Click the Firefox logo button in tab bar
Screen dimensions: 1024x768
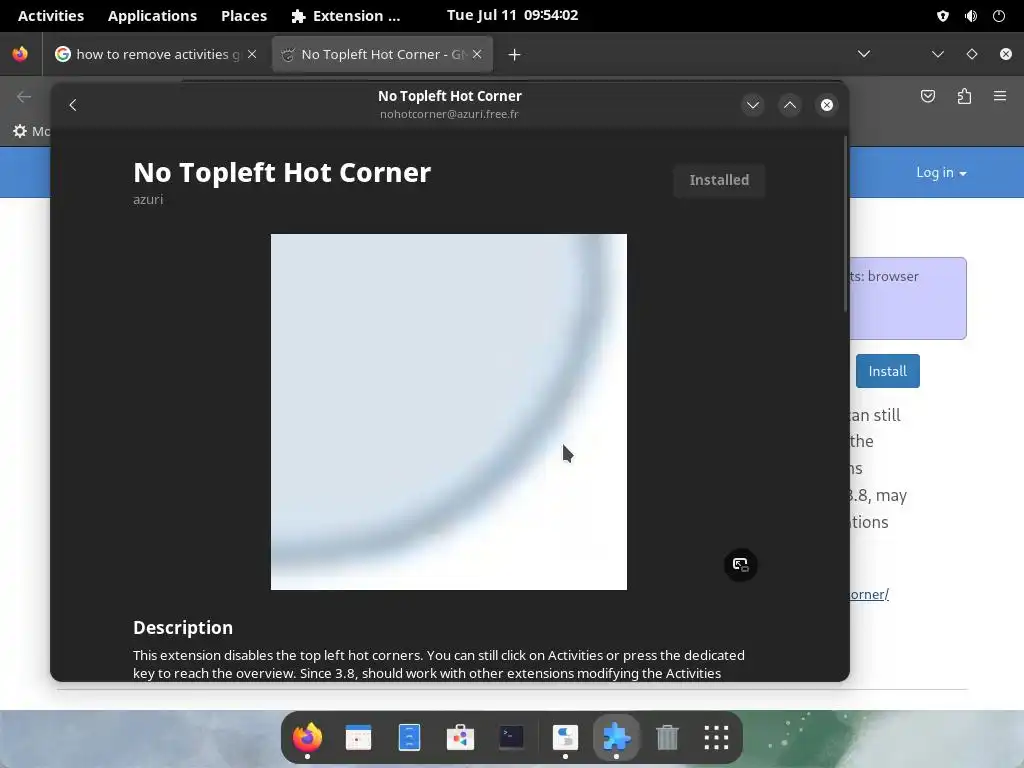pyautogui.click(x=20, y=54)
